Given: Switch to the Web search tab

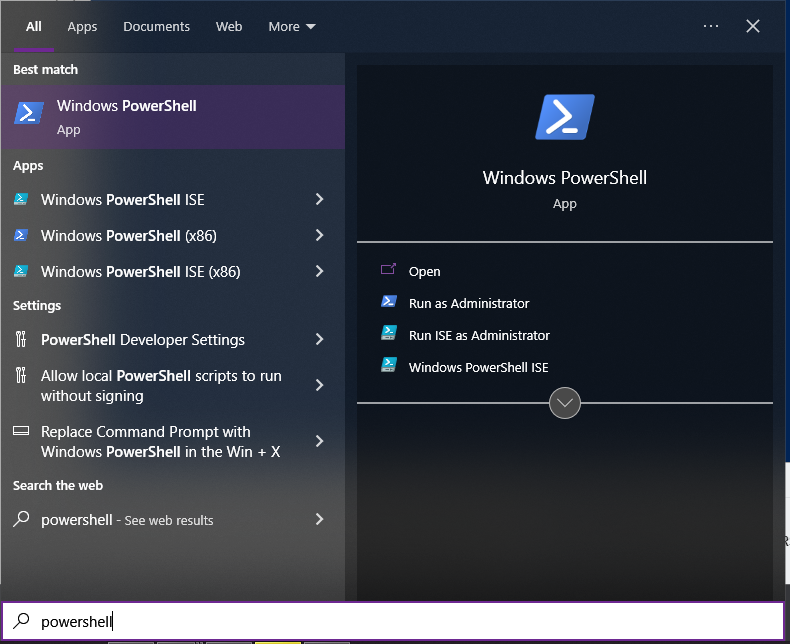Looking at the screenshot, I should 229,27.
